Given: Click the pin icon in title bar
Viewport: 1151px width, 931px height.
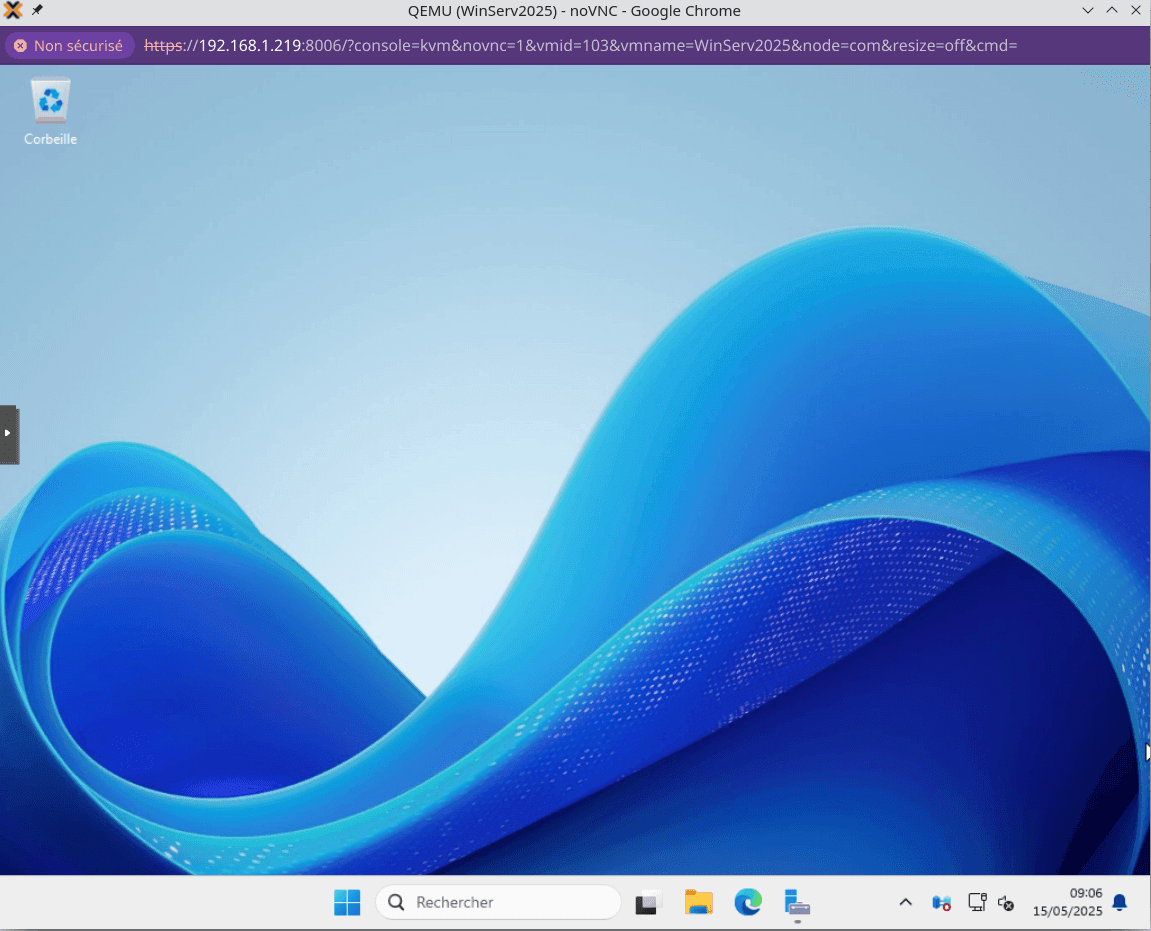Looking at the screenshot, I should click(x=37, y=10).
